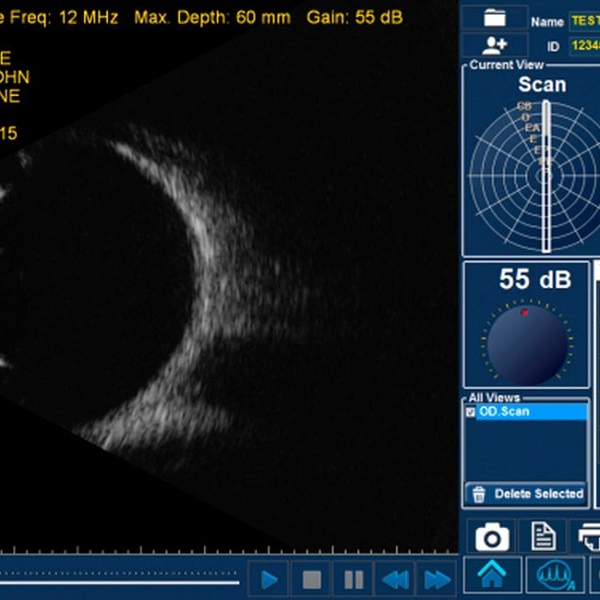Image resolution: width=600 pixels, height=600 pixels.
Task: Click the 55 dB gain readout
Action: pyautogui.click(x=535, y=279)
